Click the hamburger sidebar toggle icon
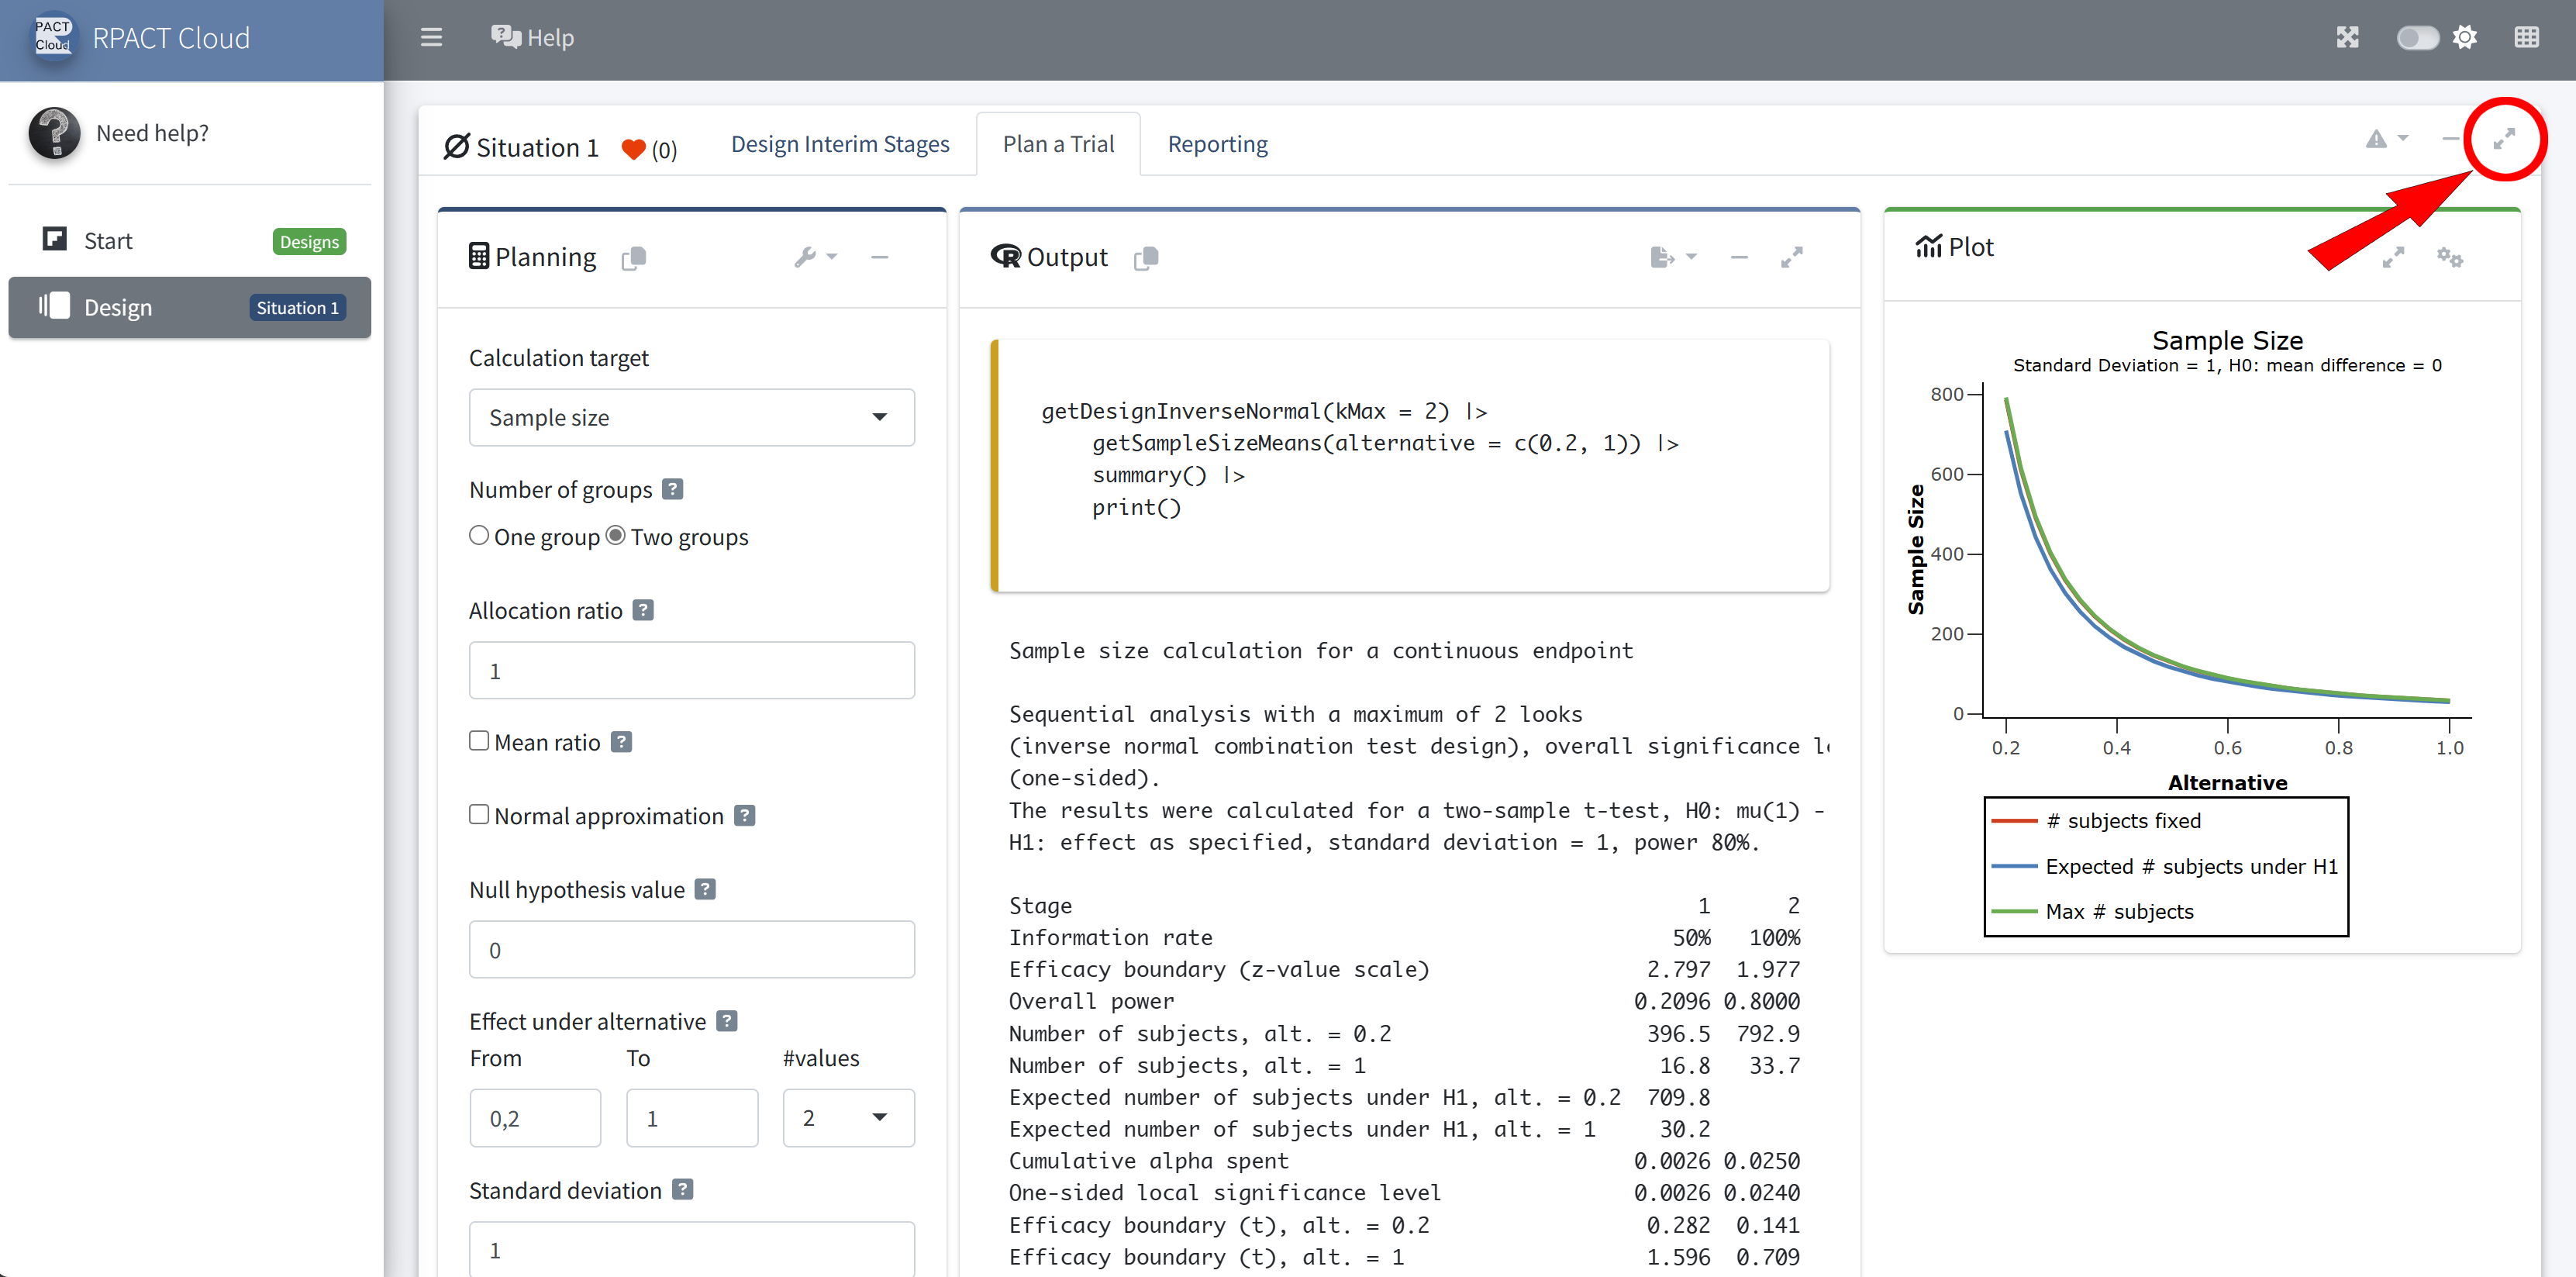The height and width of the screenshot is (1277, 2576). point(431,38)
